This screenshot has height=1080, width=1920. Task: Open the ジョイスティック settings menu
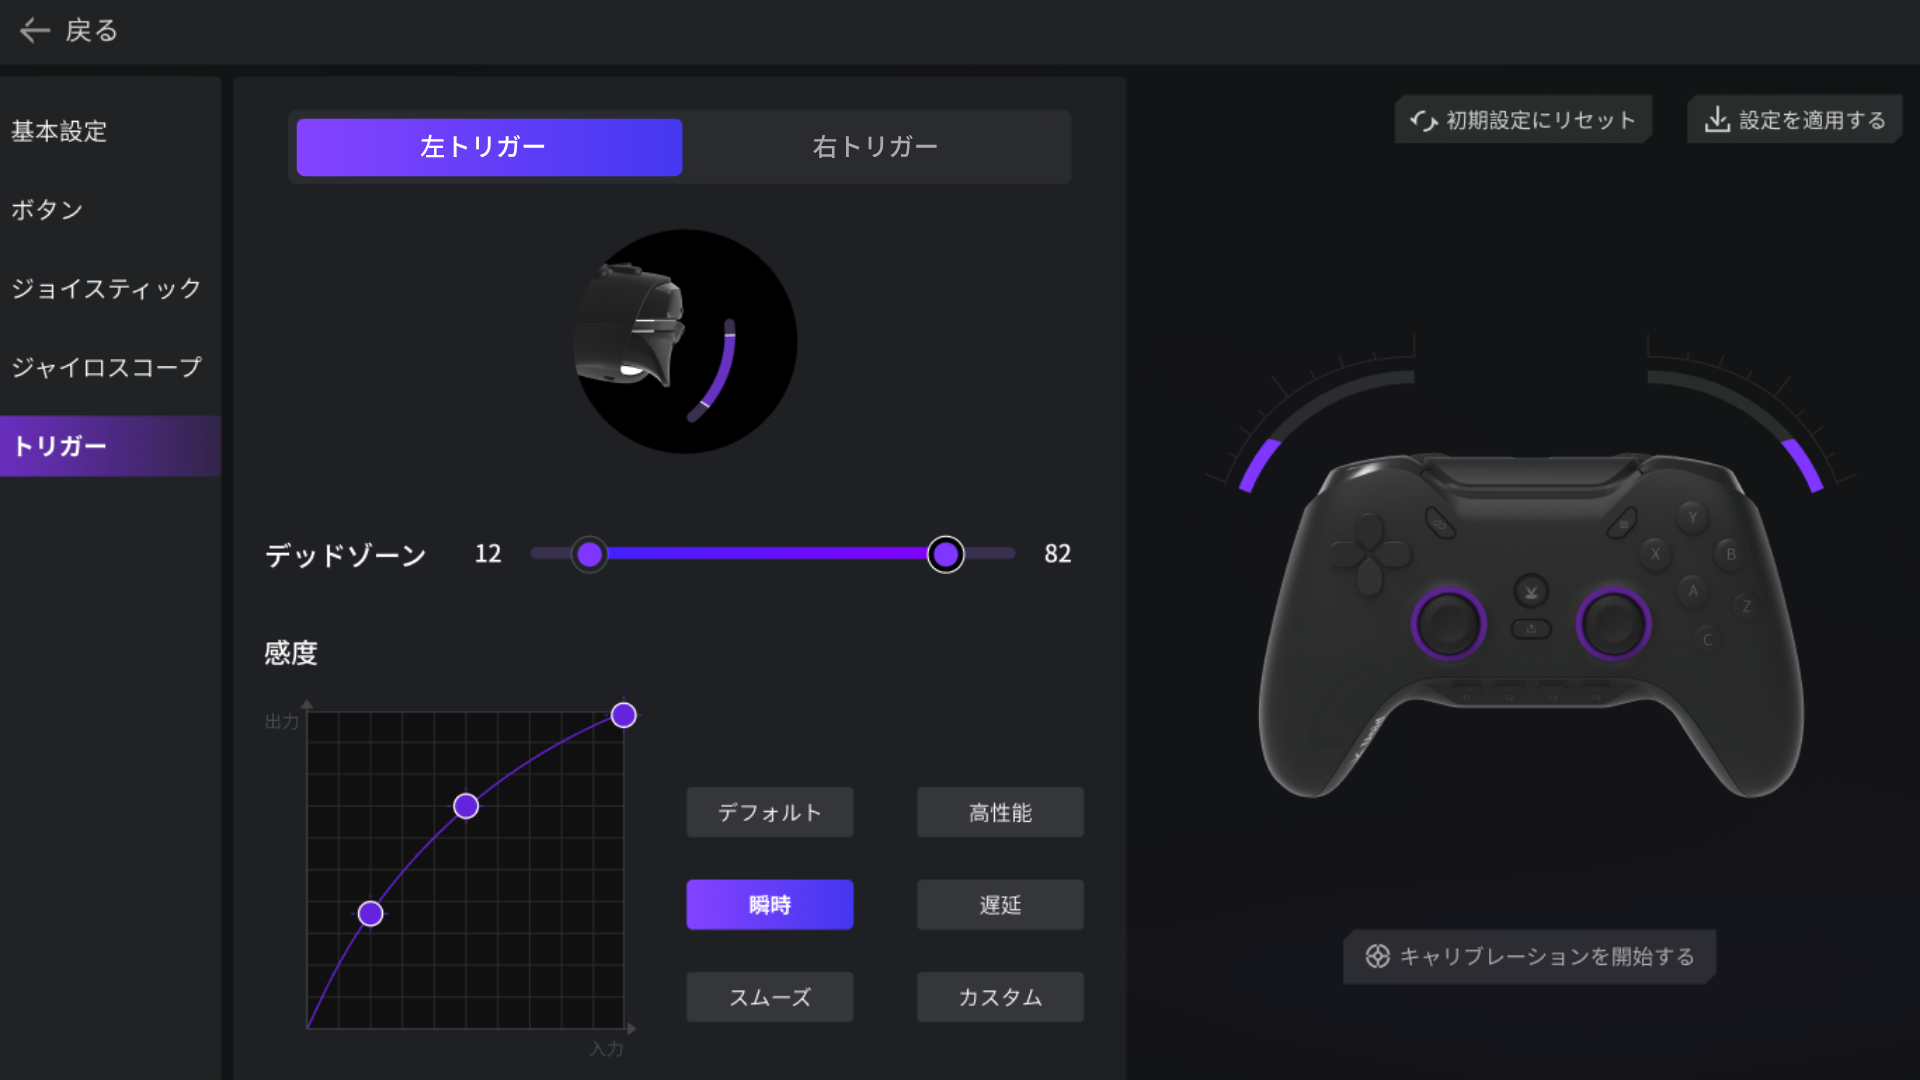coord(106,289)
